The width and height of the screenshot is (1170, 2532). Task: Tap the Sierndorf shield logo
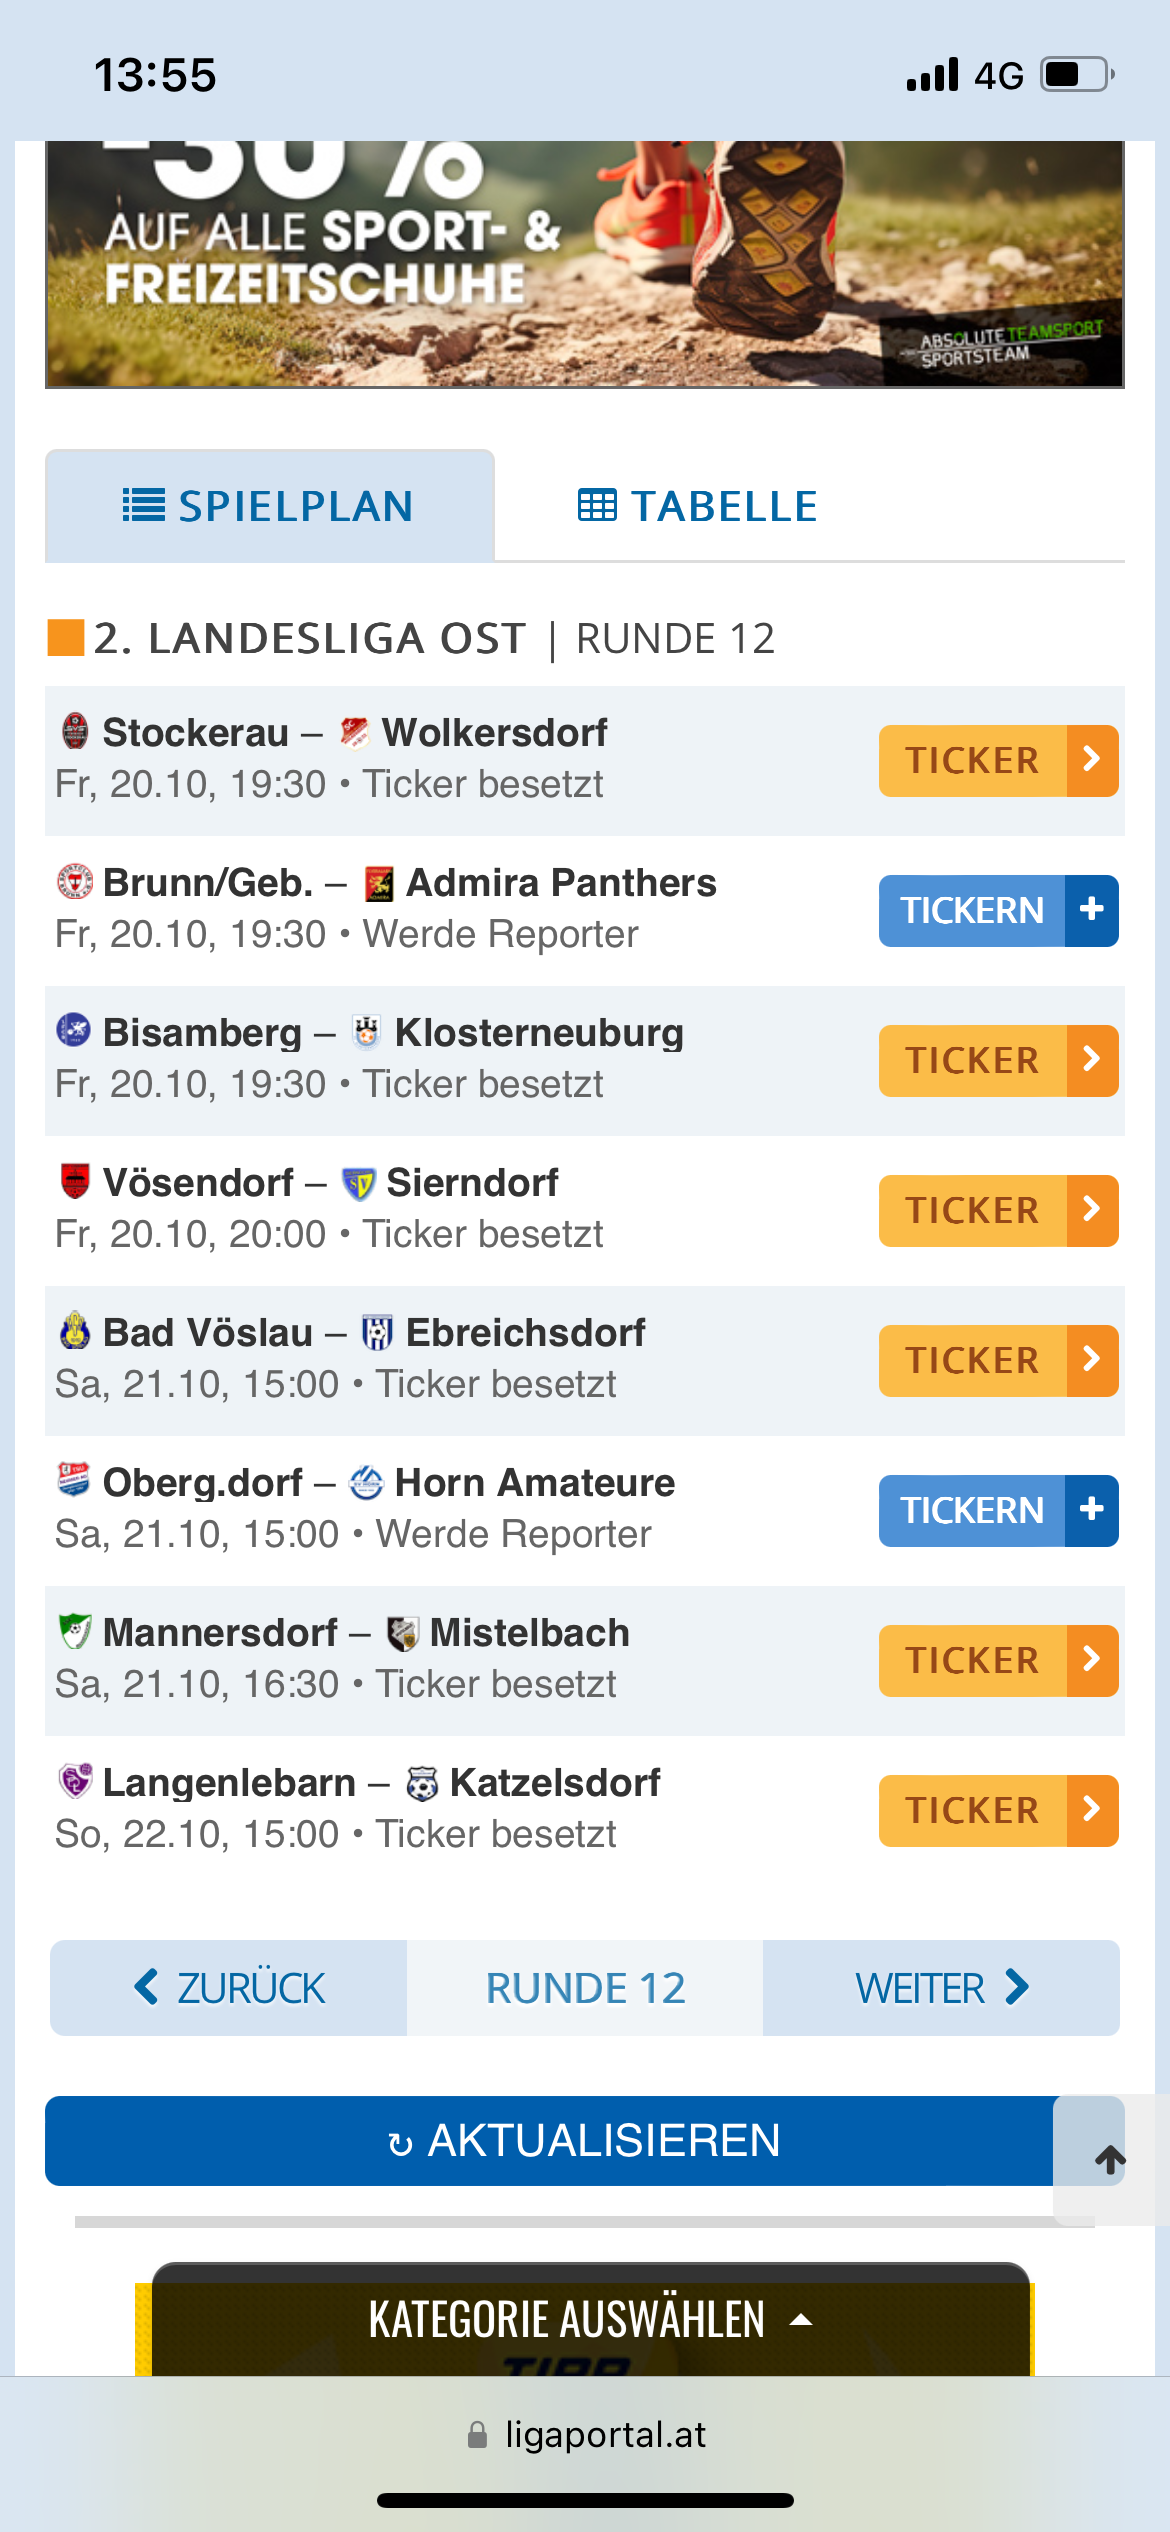[x=358, y=1184]
